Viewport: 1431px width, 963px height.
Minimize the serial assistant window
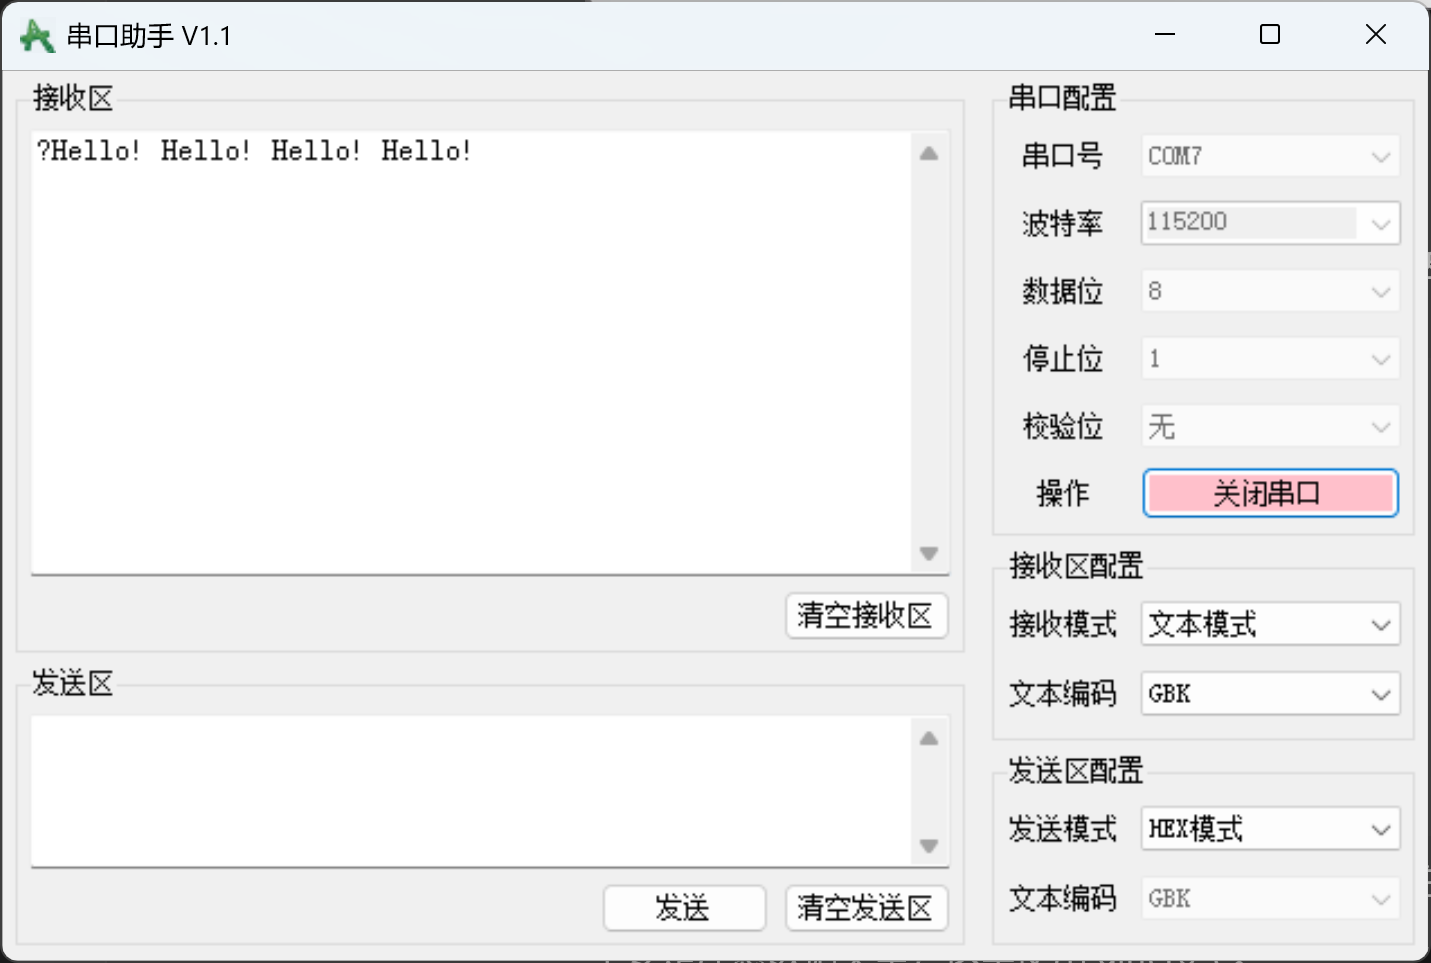click(x=1165, y=35)
